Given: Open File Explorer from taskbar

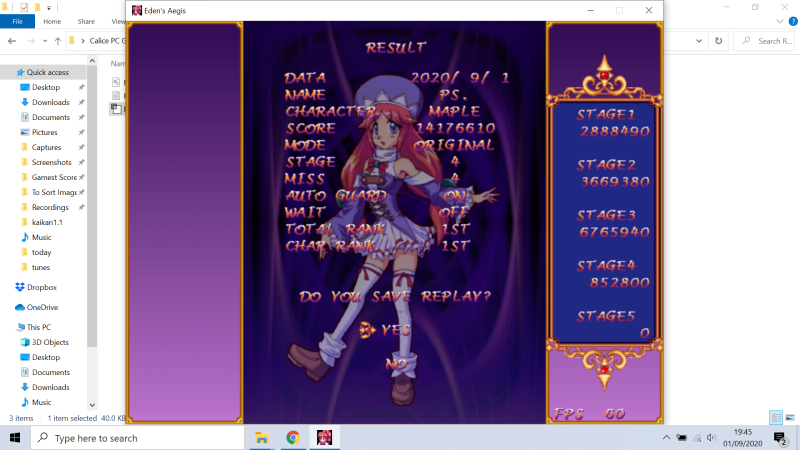Looking at the screenshot, I should pyautogui.click(x=262, y=438).
